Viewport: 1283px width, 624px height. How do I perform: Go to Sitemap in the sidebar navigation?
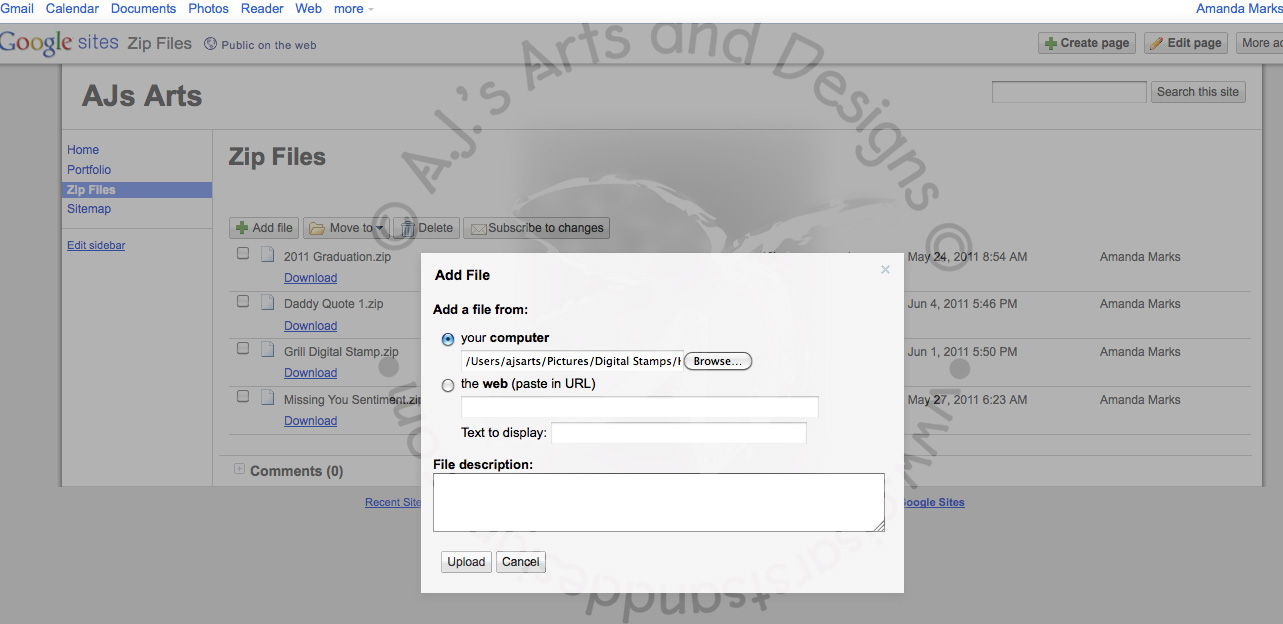tap(89, 209)
